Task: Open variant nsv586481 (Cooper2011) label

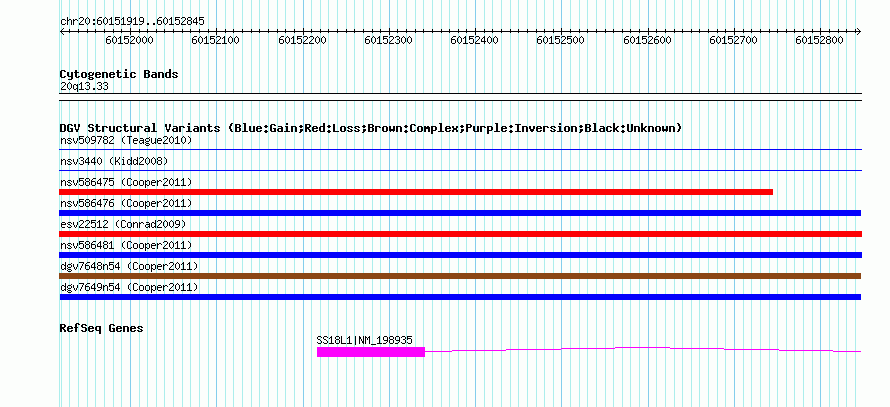Action: tap(126, 245)
